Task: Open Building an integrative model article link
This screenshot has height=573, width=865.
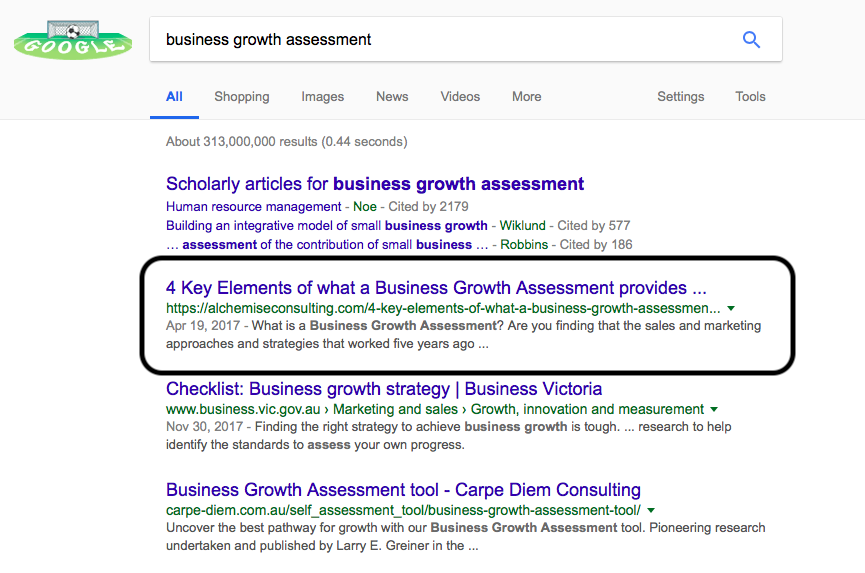Action: 327,226
